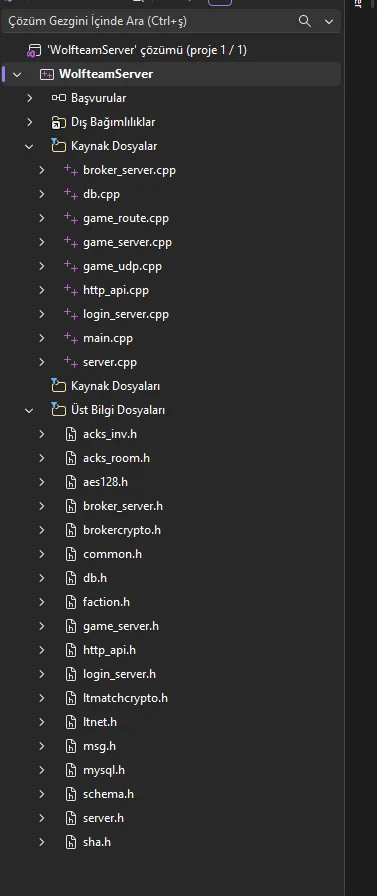Screen dimensions: 377x896
Task: Click the Dış Bağımlılıklar folder icon
Action: [58, 122]
